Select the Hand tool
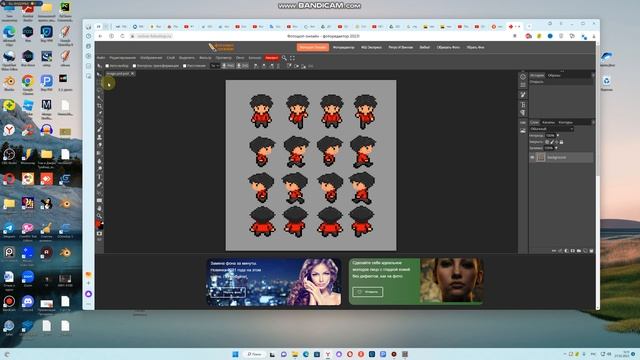Screen dimensions: 640x360 click(x=99, y=208)
